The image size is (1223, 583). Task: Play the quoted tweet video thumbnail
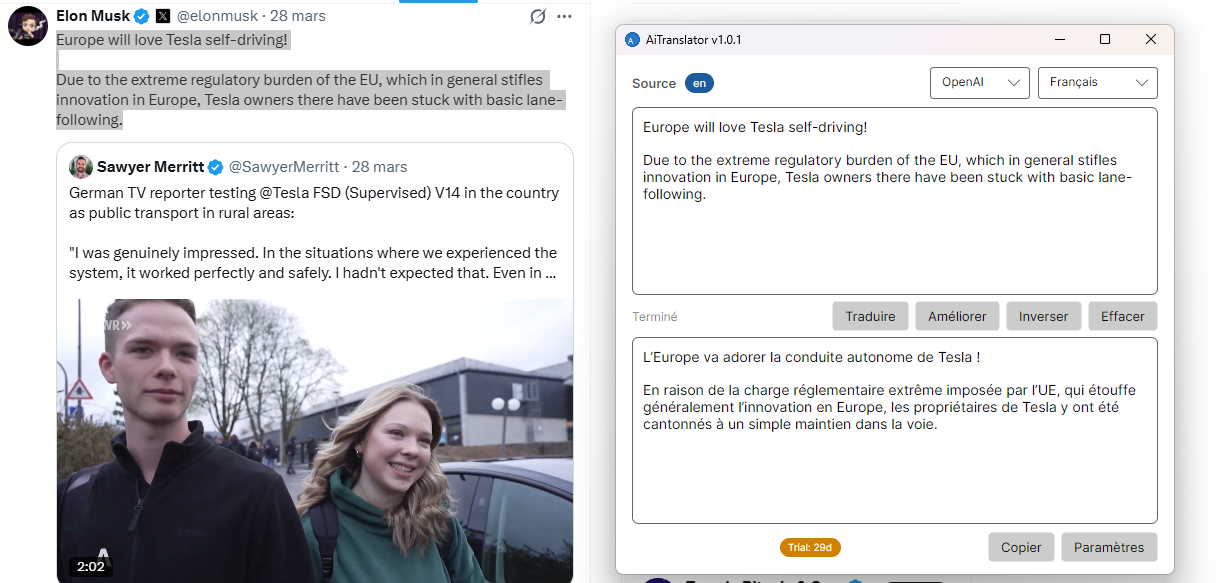pos(314,440)
